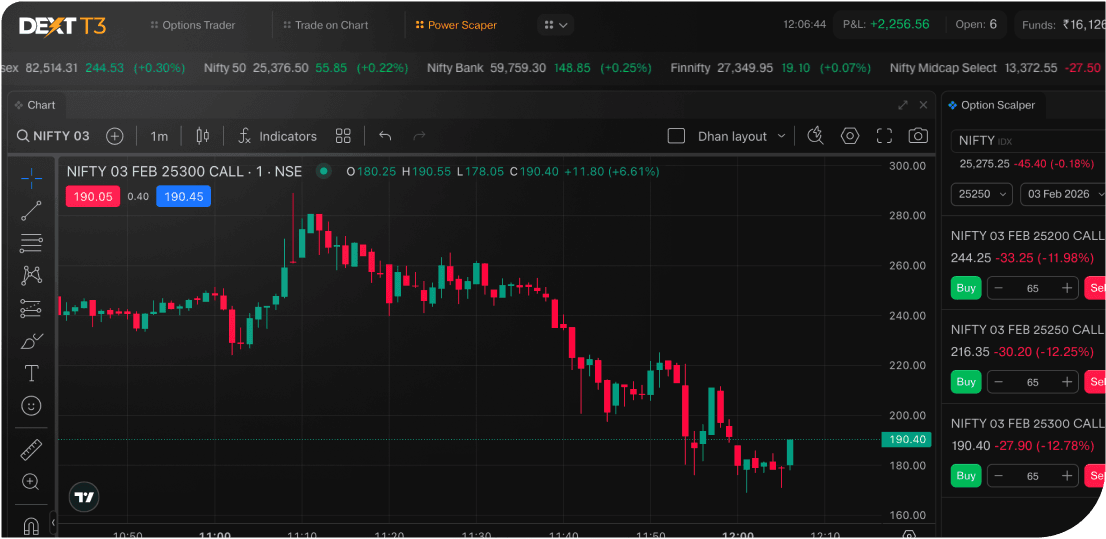Open the Indicators menu

(277, 136)
